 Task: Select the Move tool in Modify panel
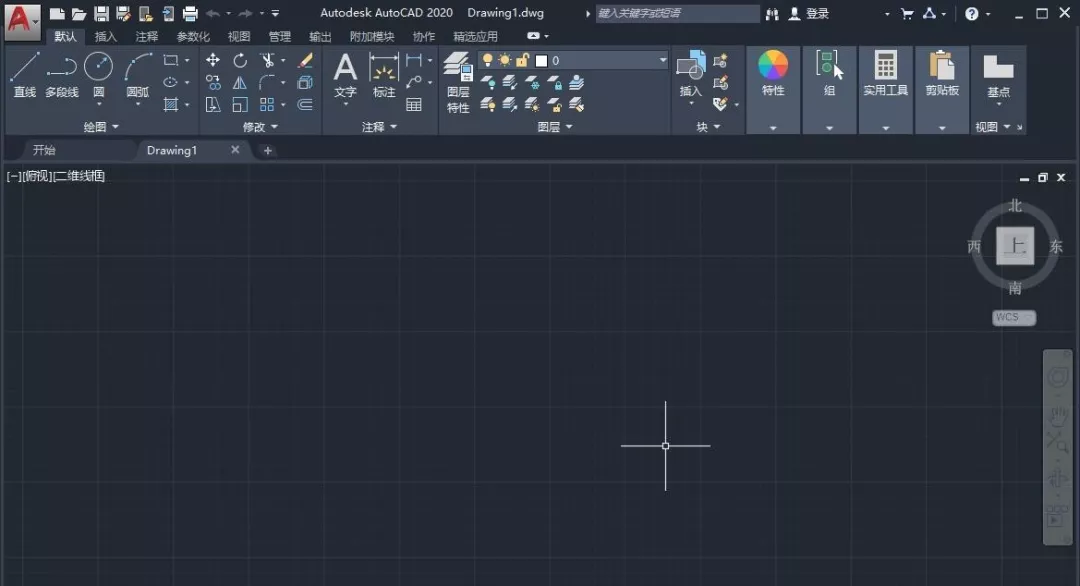tap(213, 61)
